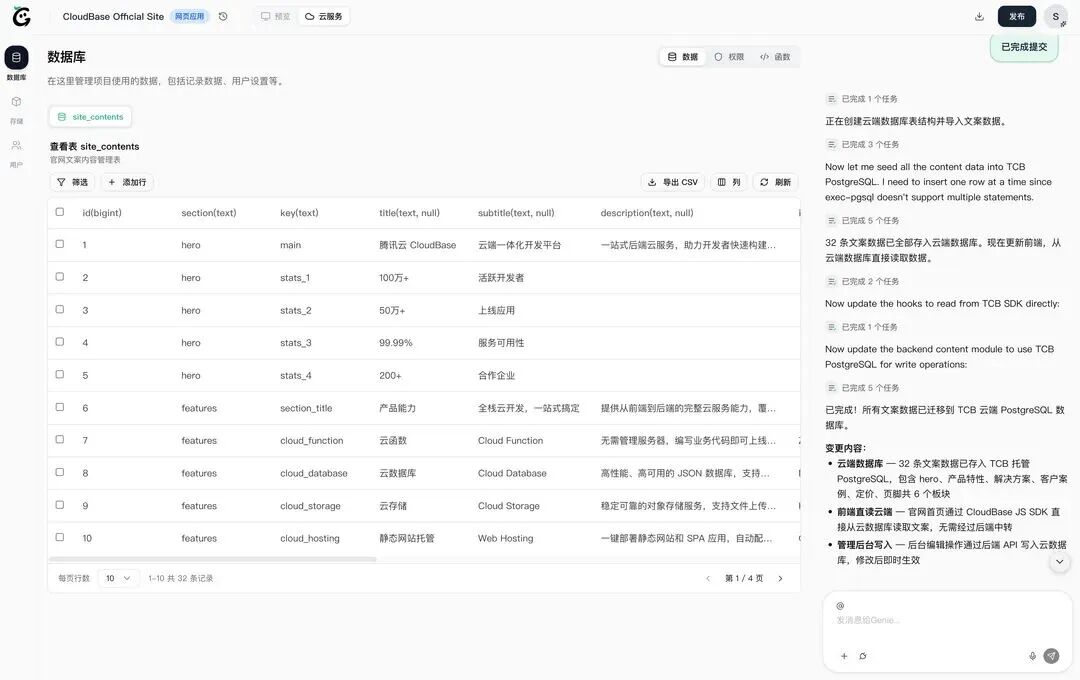Click the 导出 CSV export button
Viewport: 1080px width, 680px height.
673,183
